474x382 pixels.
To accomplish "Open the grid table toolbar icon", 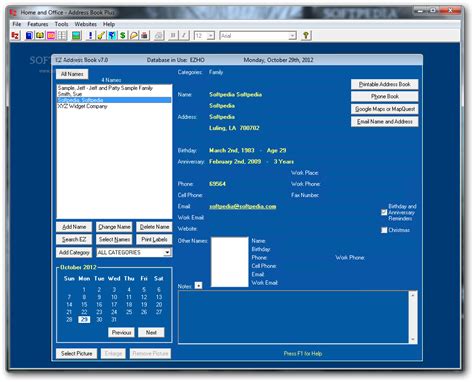I will [62, 35].
